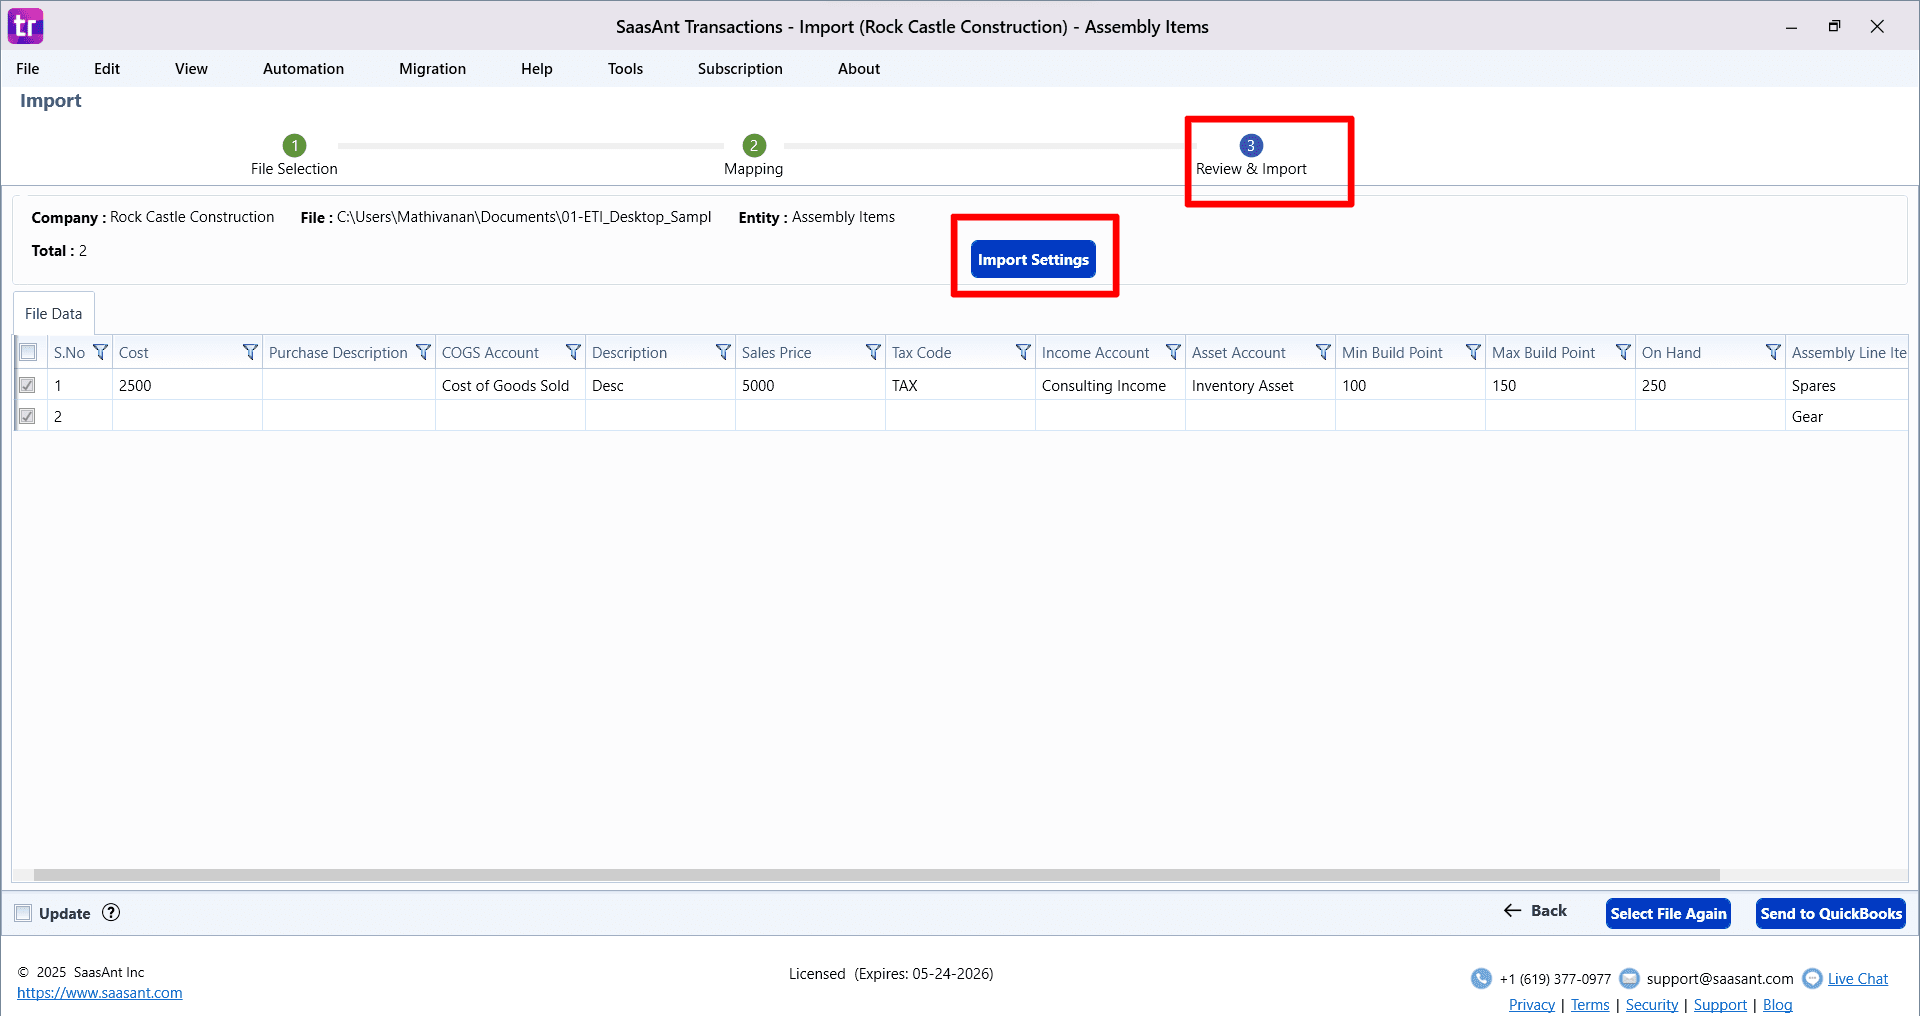Filter the Asset Account column
This screenshot has height=1016, width=1920.
point(1323,352)
